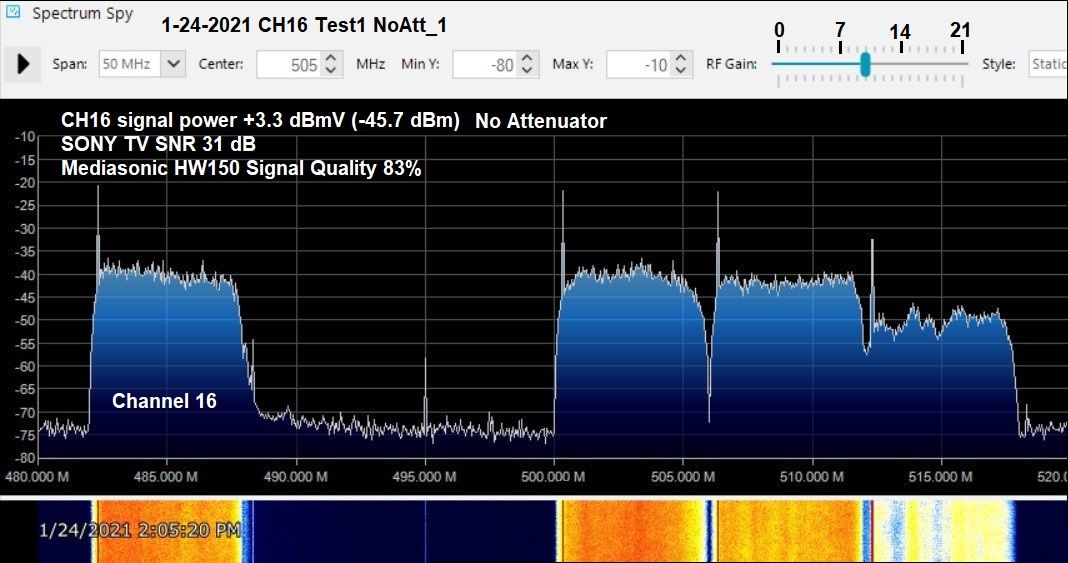Viewport: 1068px width, 563px height.
Task: Click the Channel 16 signal block
Action: coord(165,340)
